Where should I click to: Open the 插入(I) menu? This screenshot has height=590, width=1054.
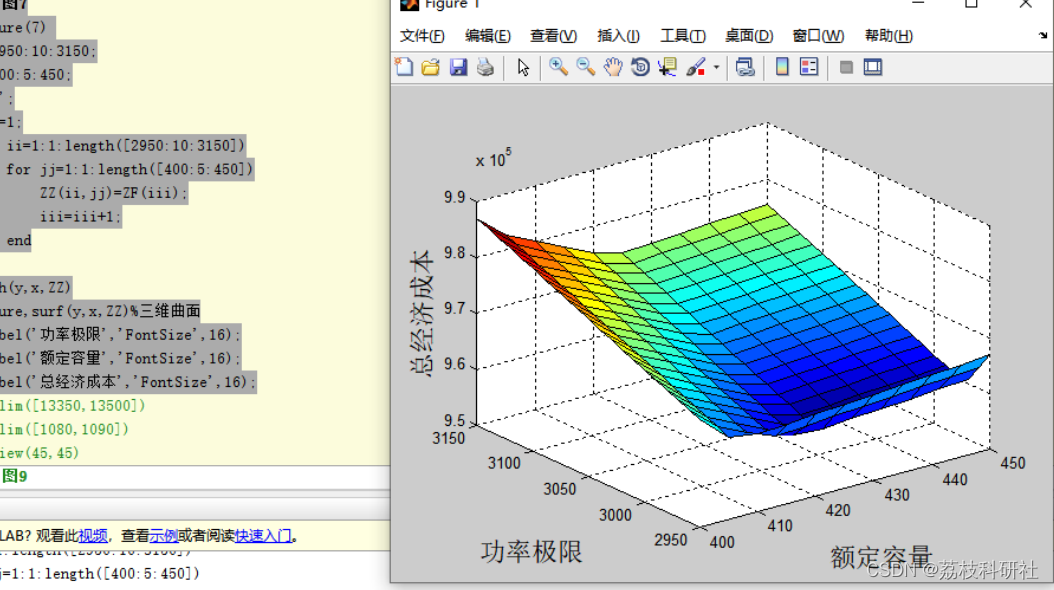[618, 36]
